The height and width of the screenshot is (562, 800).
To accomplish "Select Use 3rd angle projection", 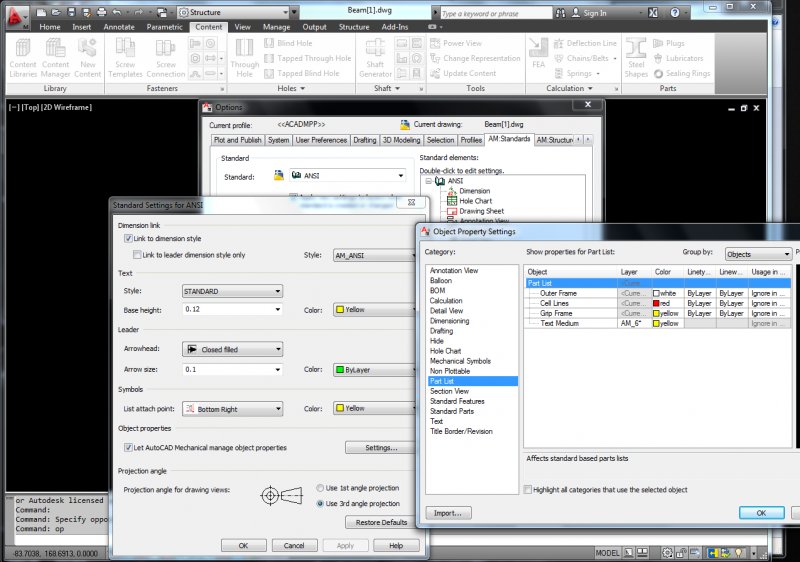I will pos(320,503).
